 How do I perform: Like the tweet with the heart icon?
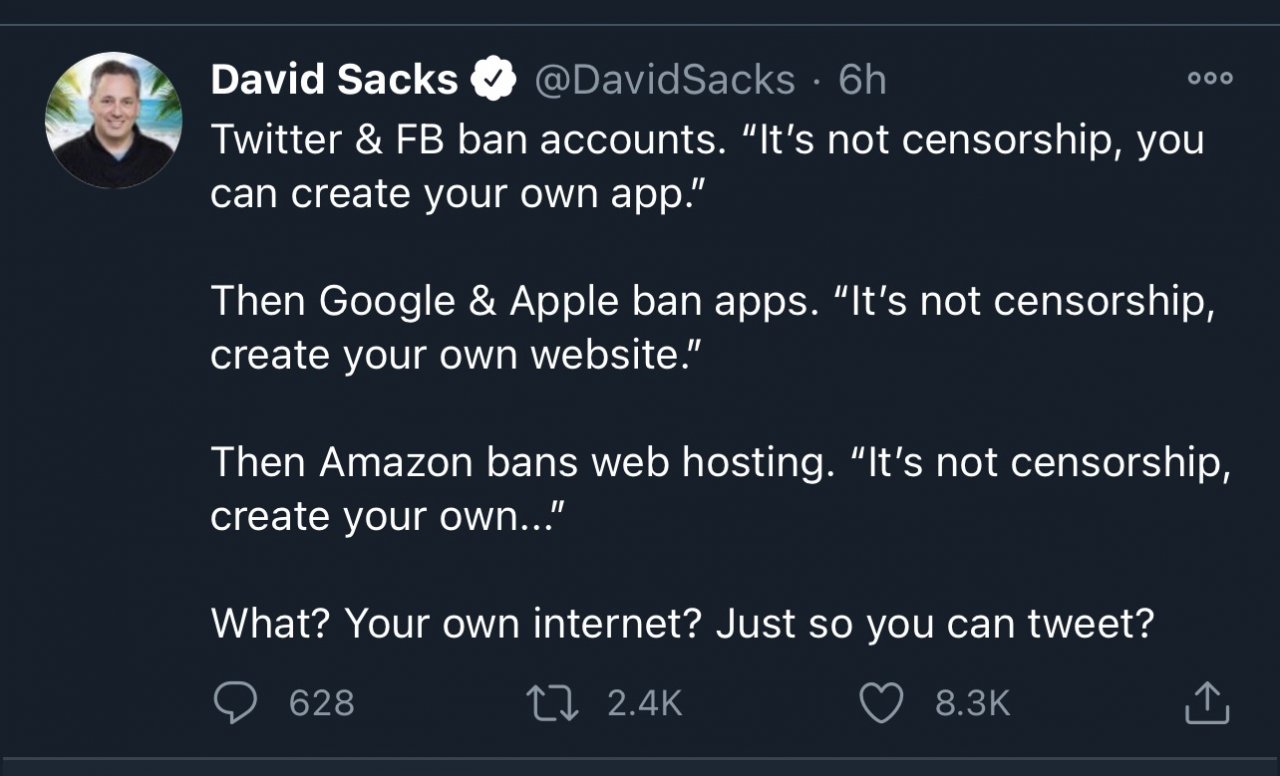(882, 702)
